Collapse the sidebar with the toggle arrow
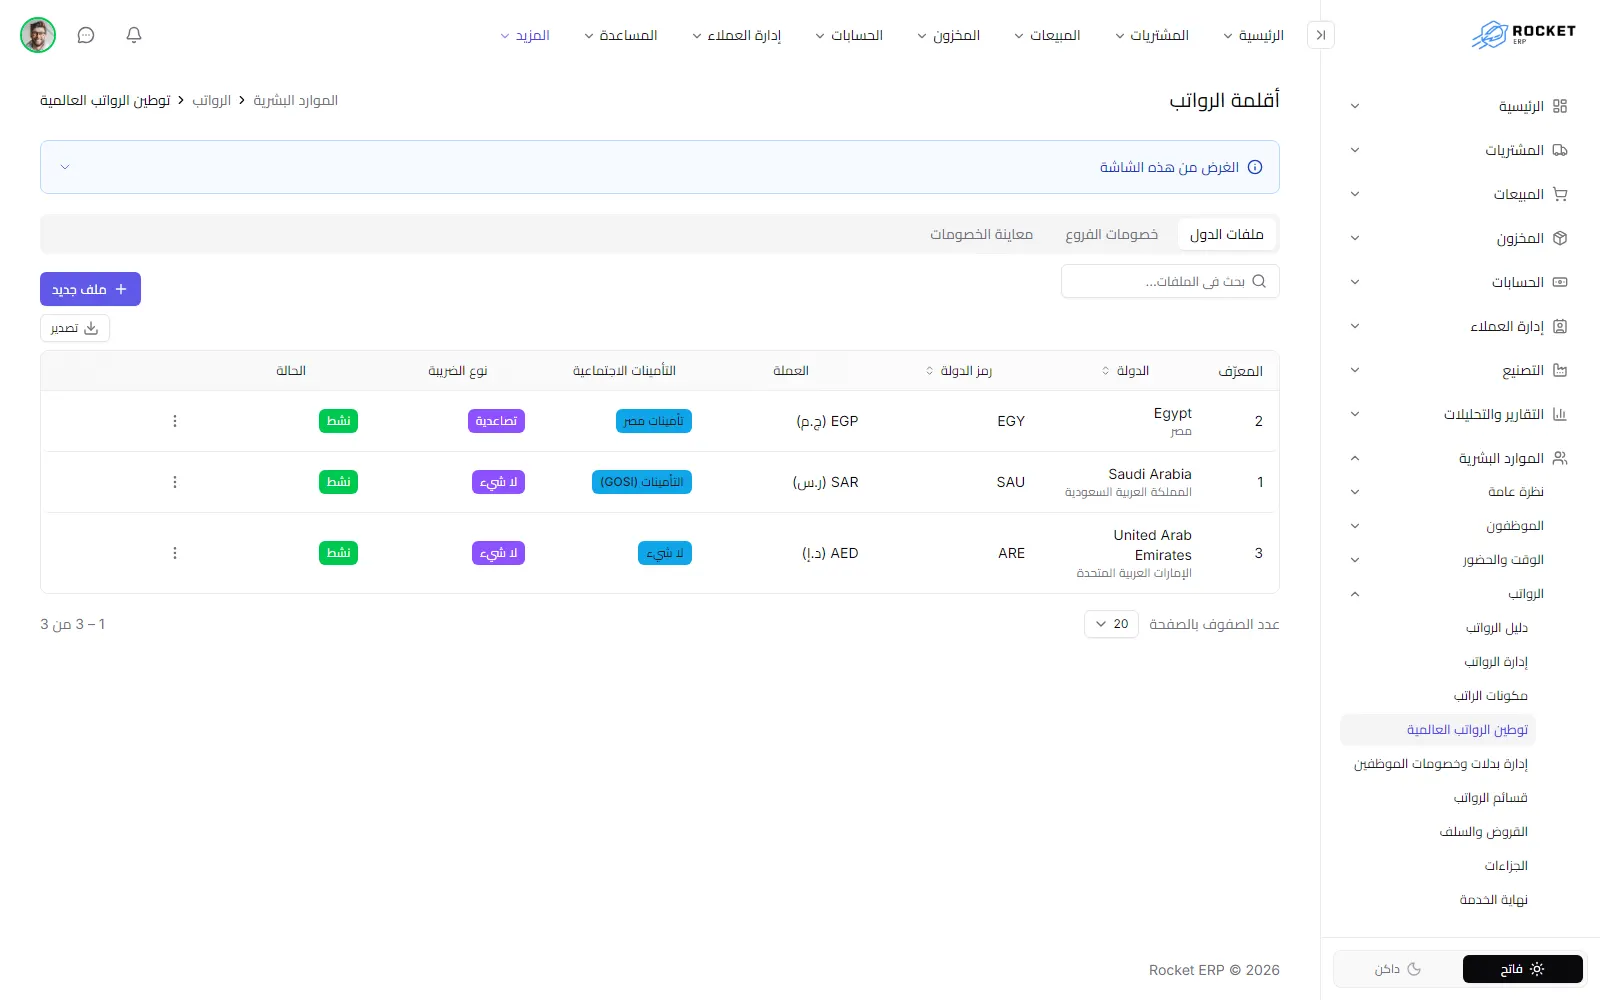1600x1000 pixels. pyautogui.click(x=1321, y=35)
